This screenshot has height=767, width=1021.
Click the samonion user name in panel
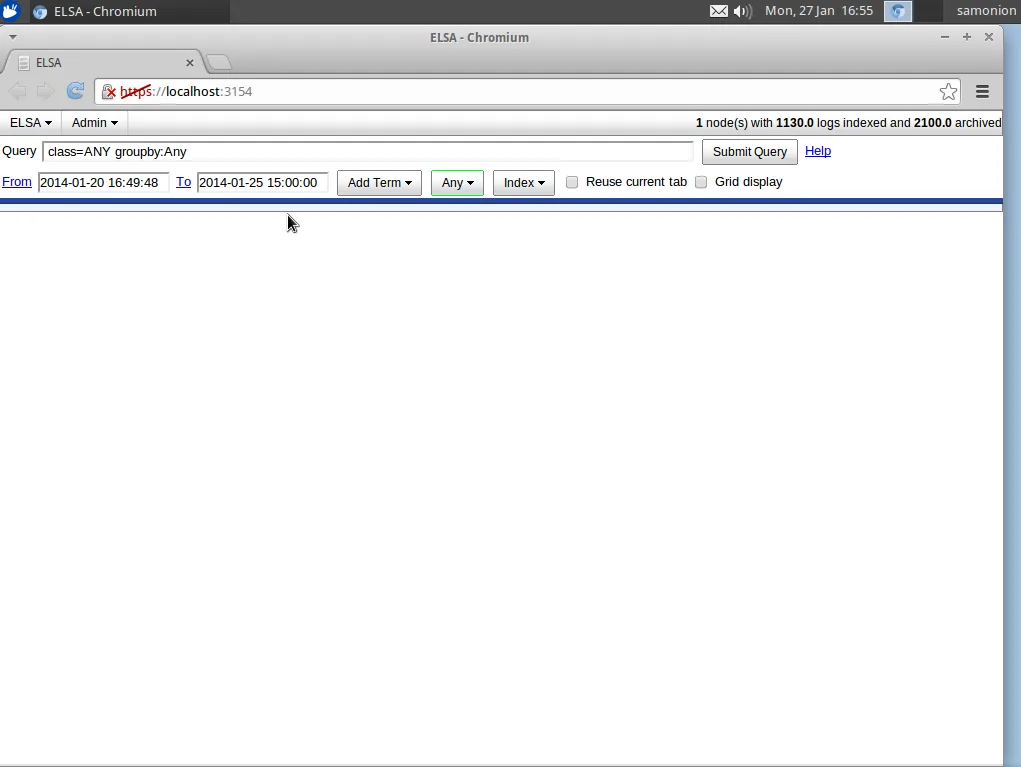[x=986, y=11]
